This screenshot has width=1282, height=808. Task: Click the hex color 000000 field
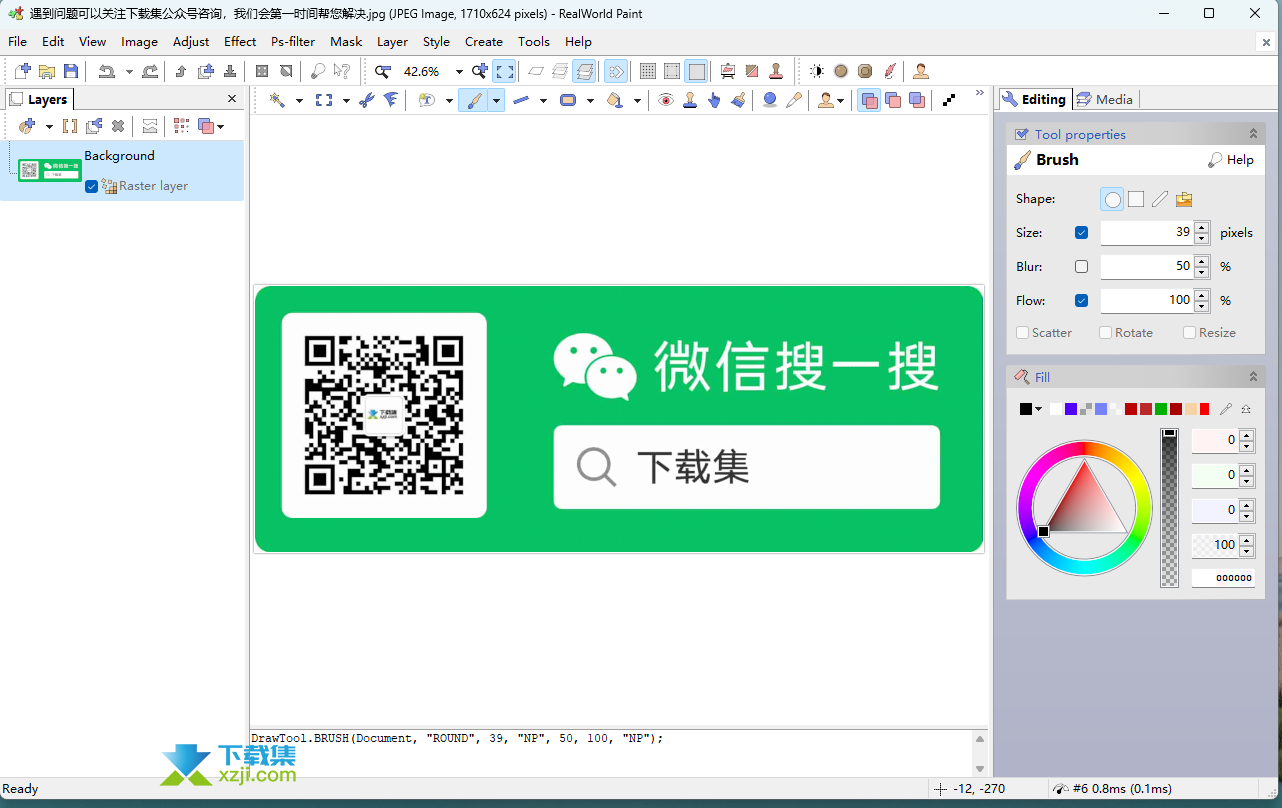[x=1223, y=578]
